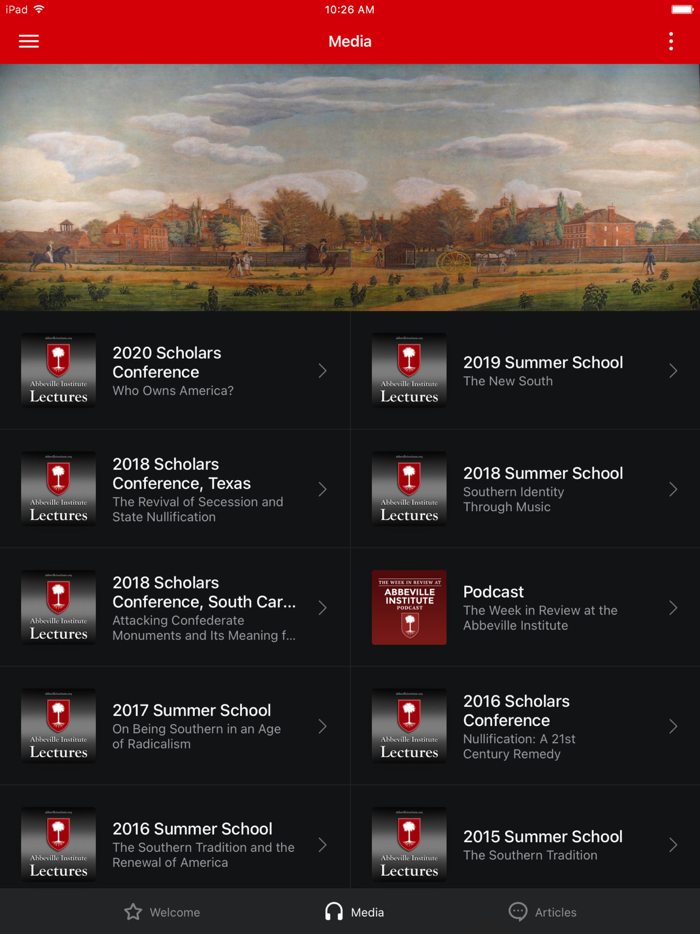
Task: Tap the 2019 Summer School lectures icon
Action: pyautogui.click(x=409, y=370)
